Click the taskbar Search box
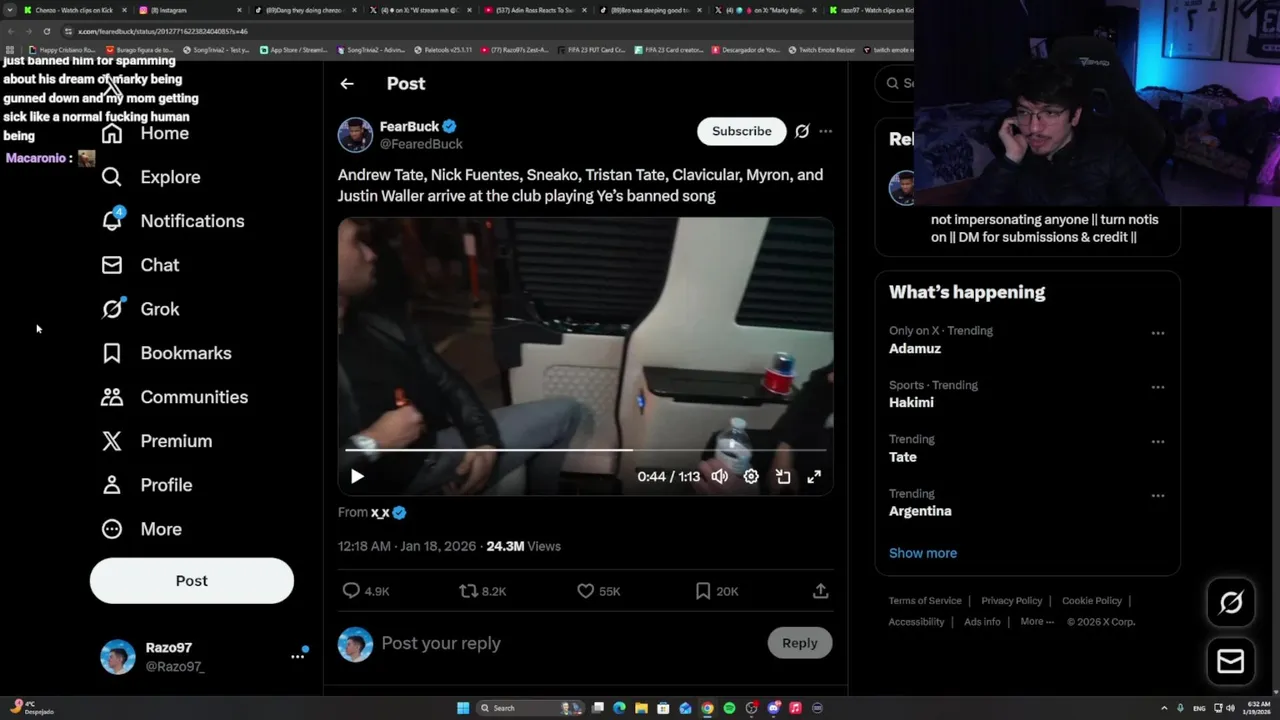1280x720 pixels. coord(530,708)
